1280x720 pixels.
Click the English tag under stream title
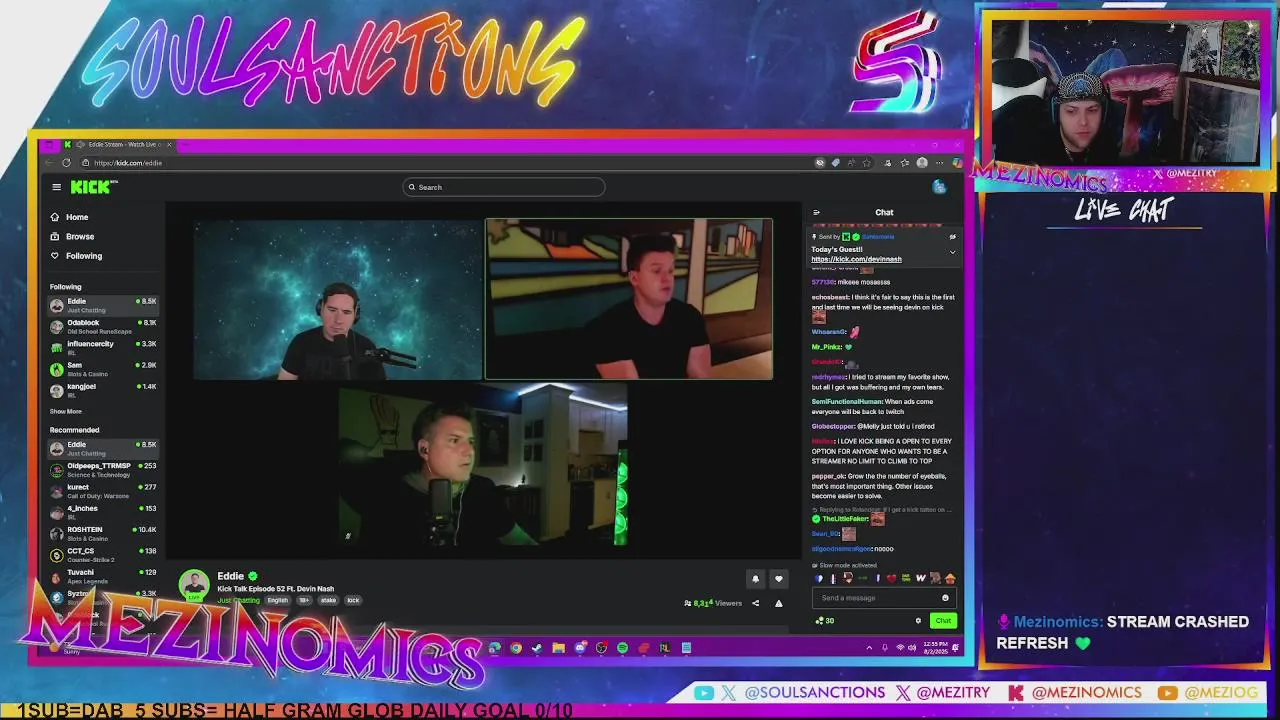(x=277, y=600)
